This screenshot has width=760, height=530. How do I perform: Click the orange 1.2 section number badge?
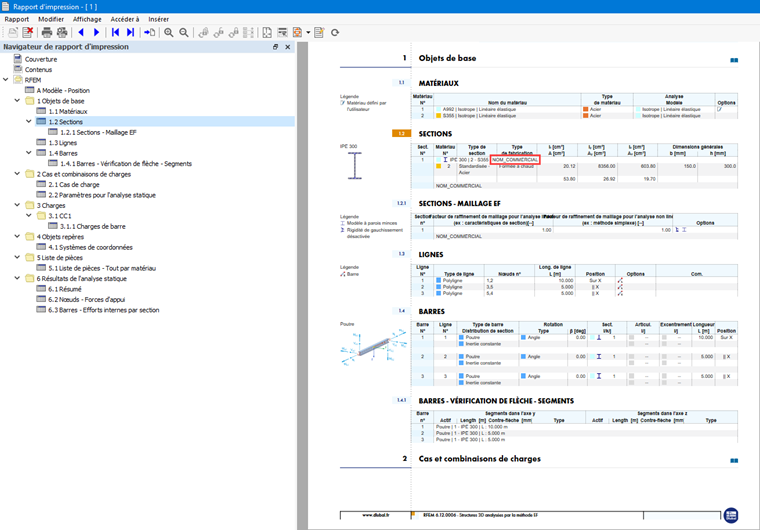pyautogui.click(x=401, y=133)
